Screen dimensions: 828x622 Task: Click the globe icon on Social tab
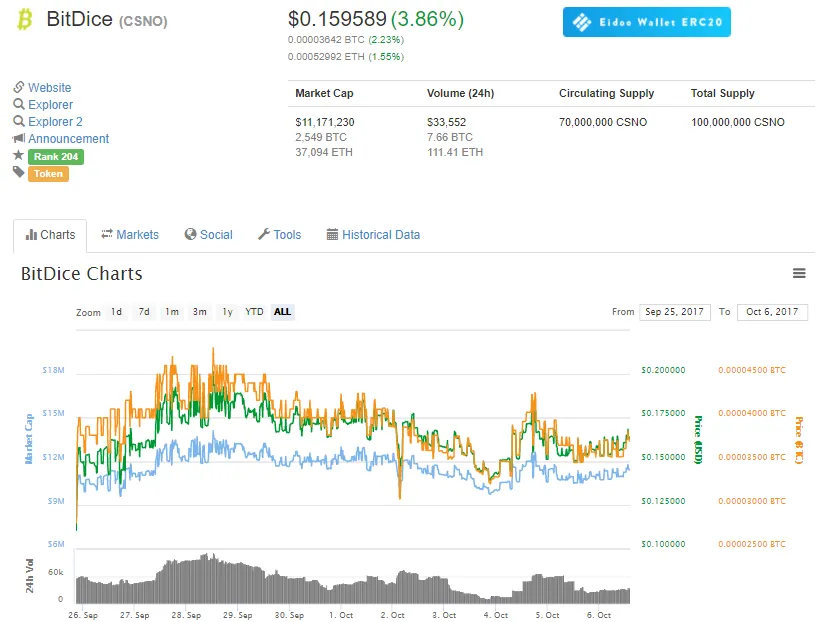190,234
